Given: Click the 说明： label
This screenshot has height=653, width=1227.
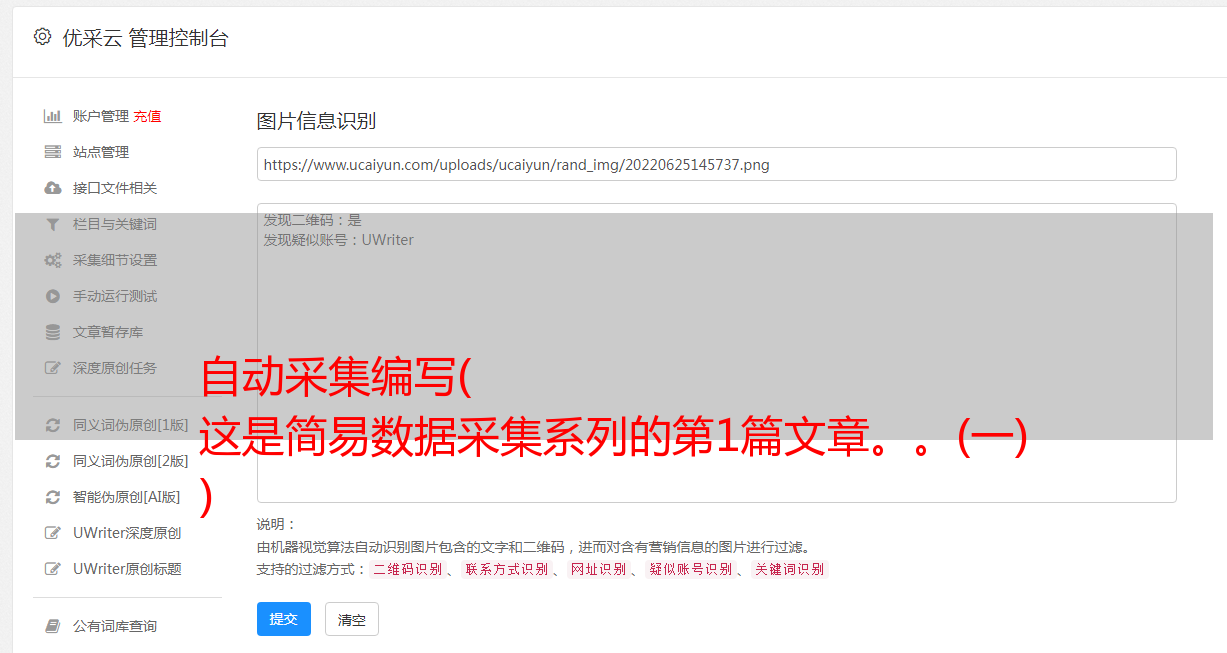Looking at the screenshot, I should pyautogui.click(x=276, y=524).
